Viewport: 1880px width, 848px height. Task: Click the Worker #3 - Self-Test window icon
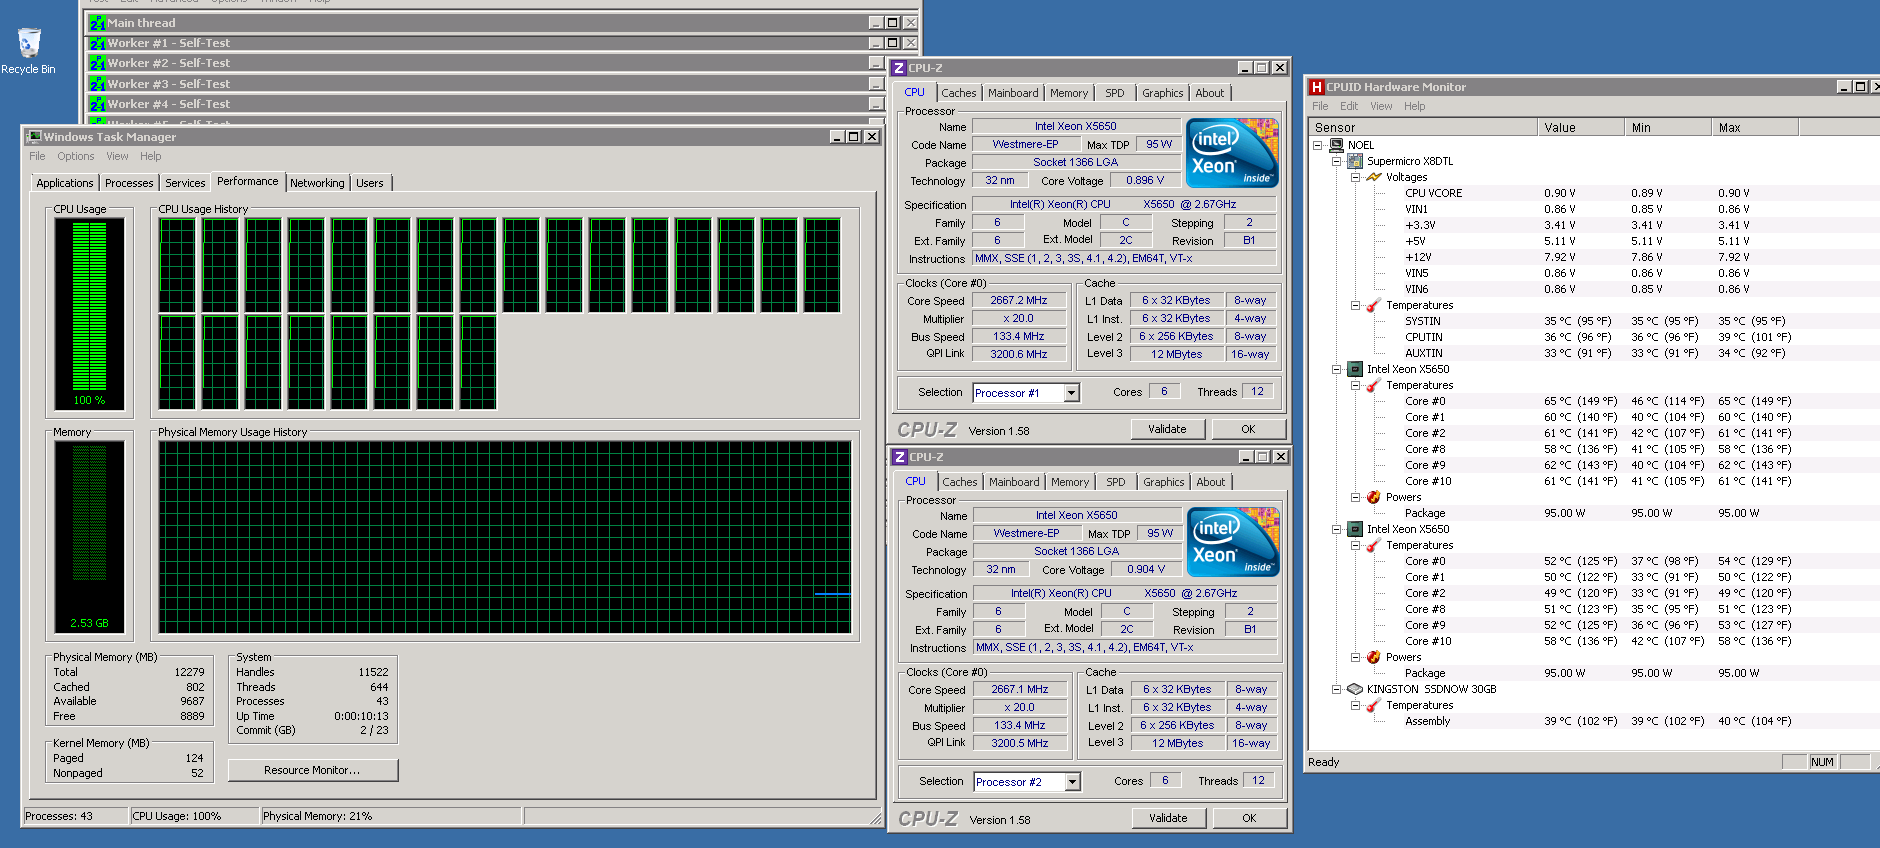coord(97,84)
